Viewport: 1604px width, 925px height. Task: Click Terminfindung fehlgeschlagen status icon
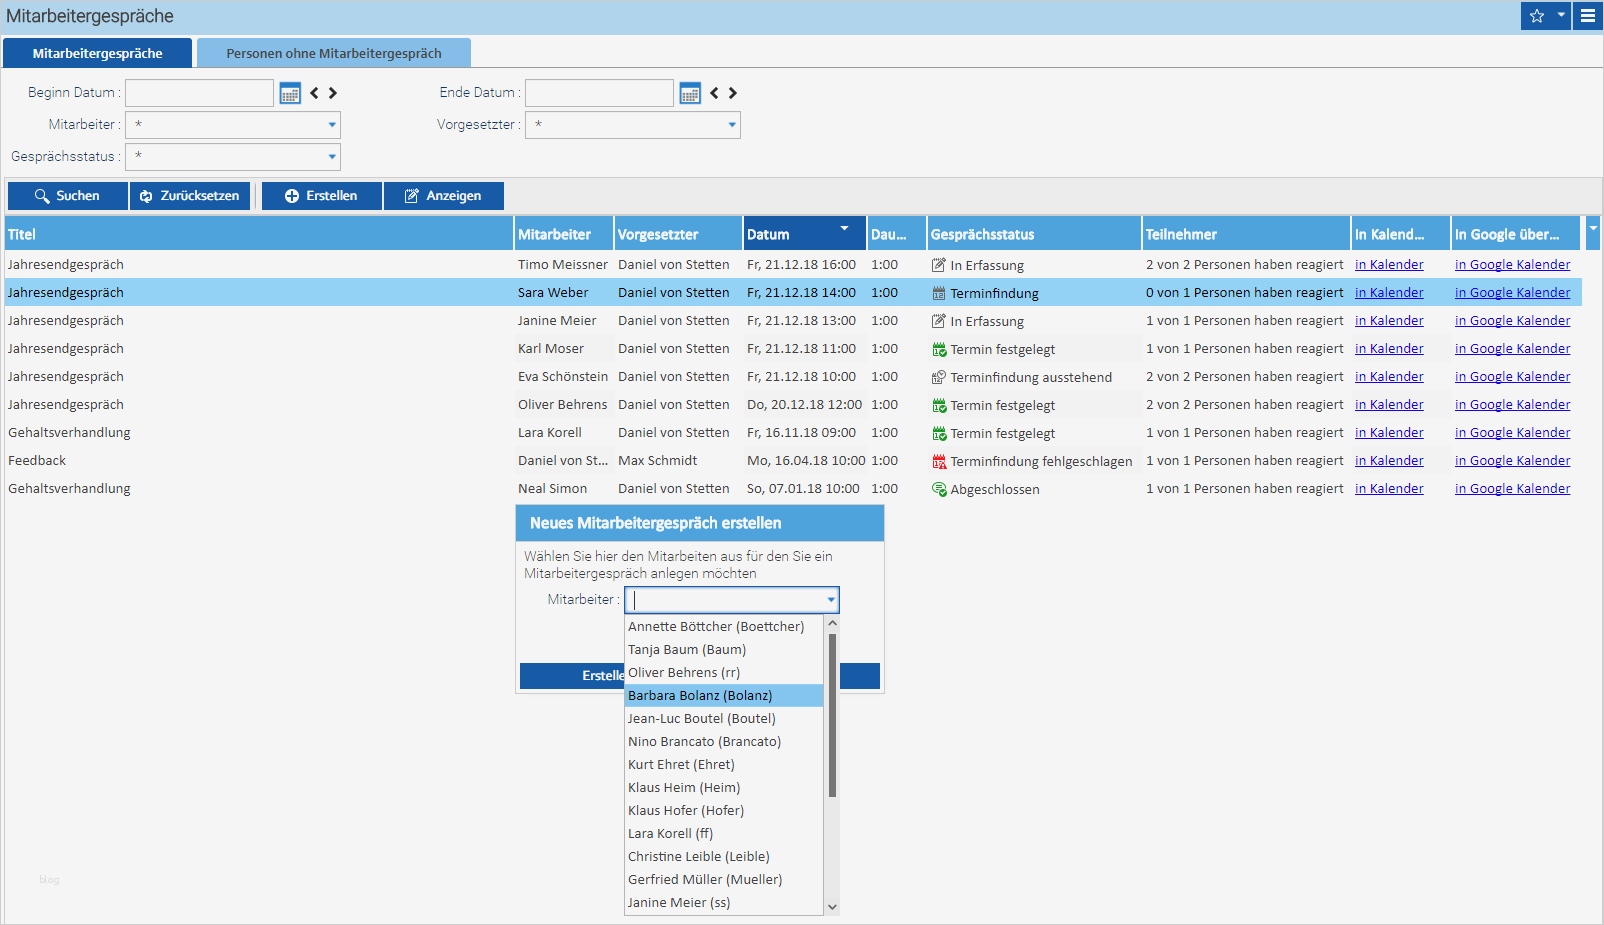pyautogui.click(x=939, y=461)
